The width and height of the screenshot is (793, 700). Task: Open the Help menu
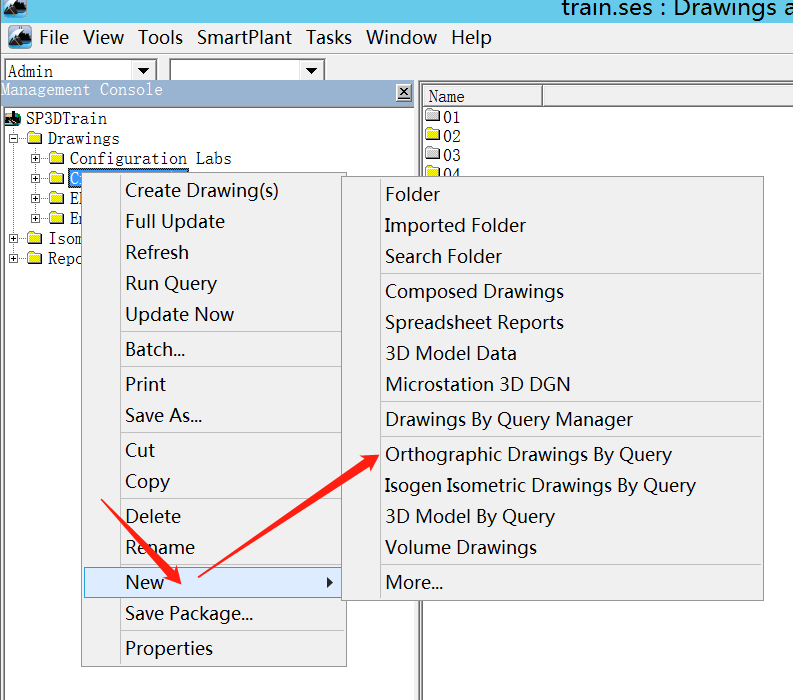click(471, 37)
